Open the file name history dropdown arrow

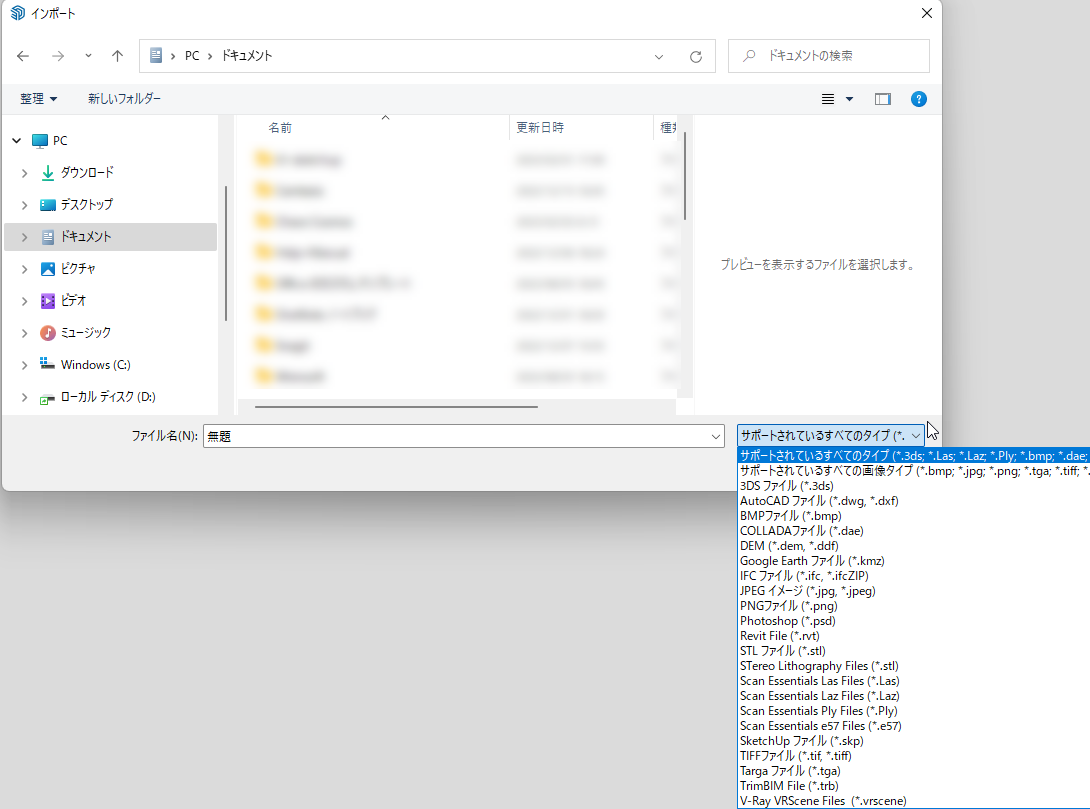point(715,436)
